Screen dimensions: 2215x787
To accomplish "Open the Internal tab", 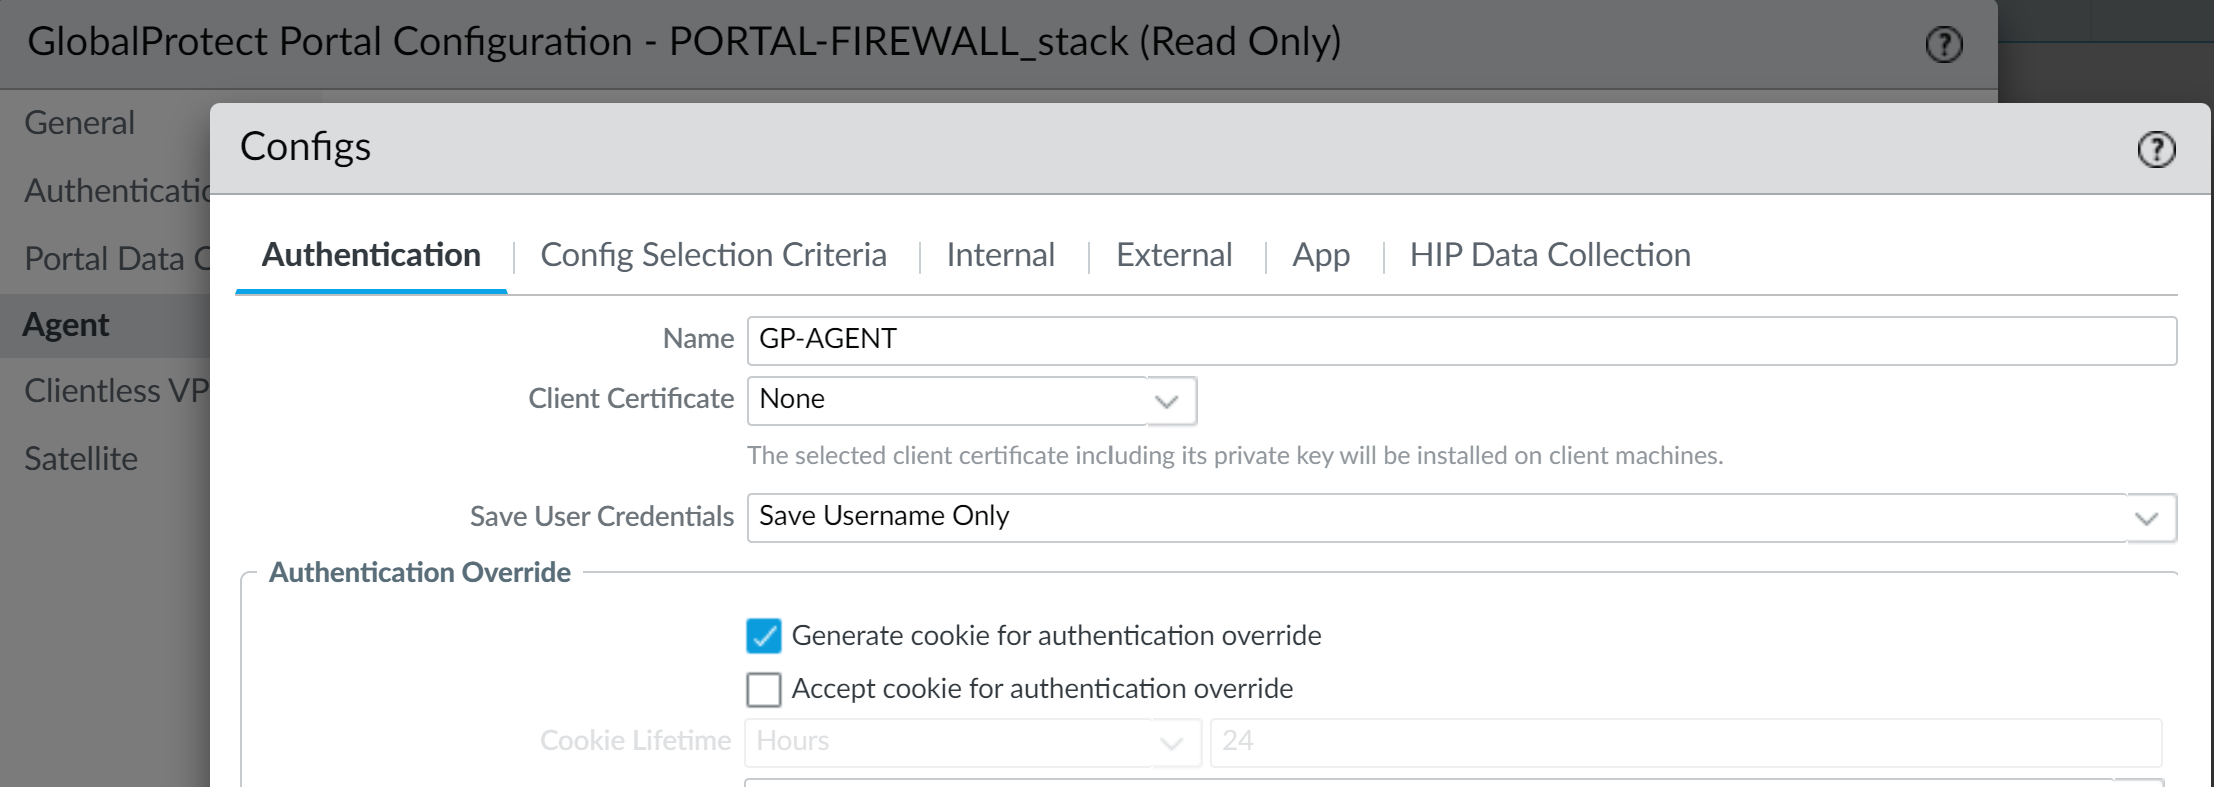I will click(1000, 255).
